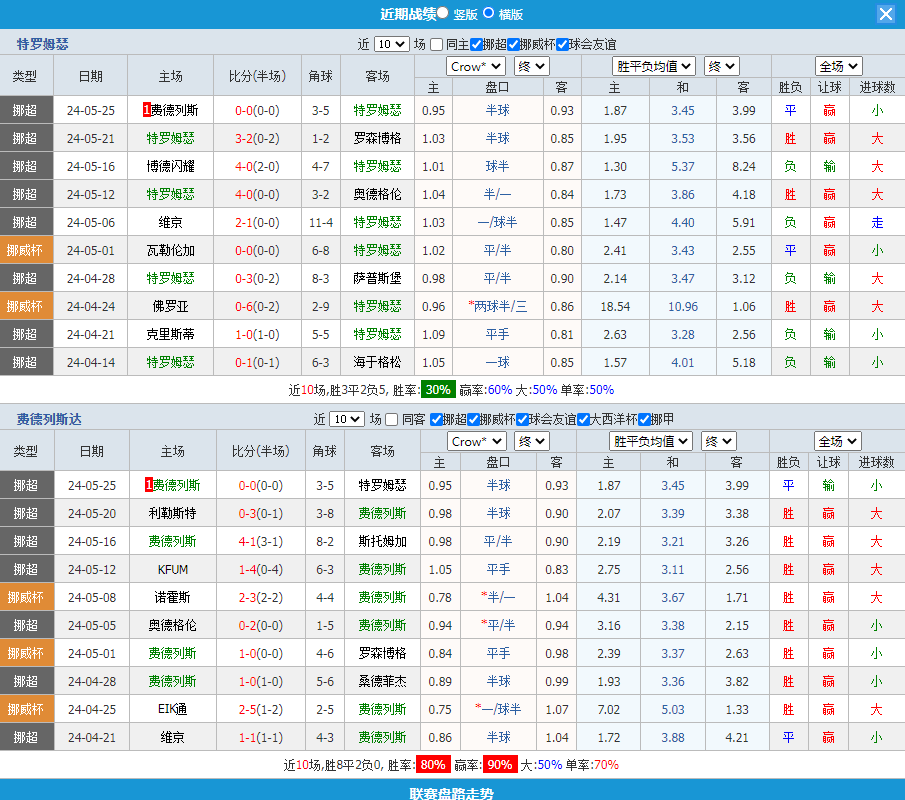This screenshot has height=800, width=905.
Task: Click the green 30% win rate badge
Action: click(437, 390)
